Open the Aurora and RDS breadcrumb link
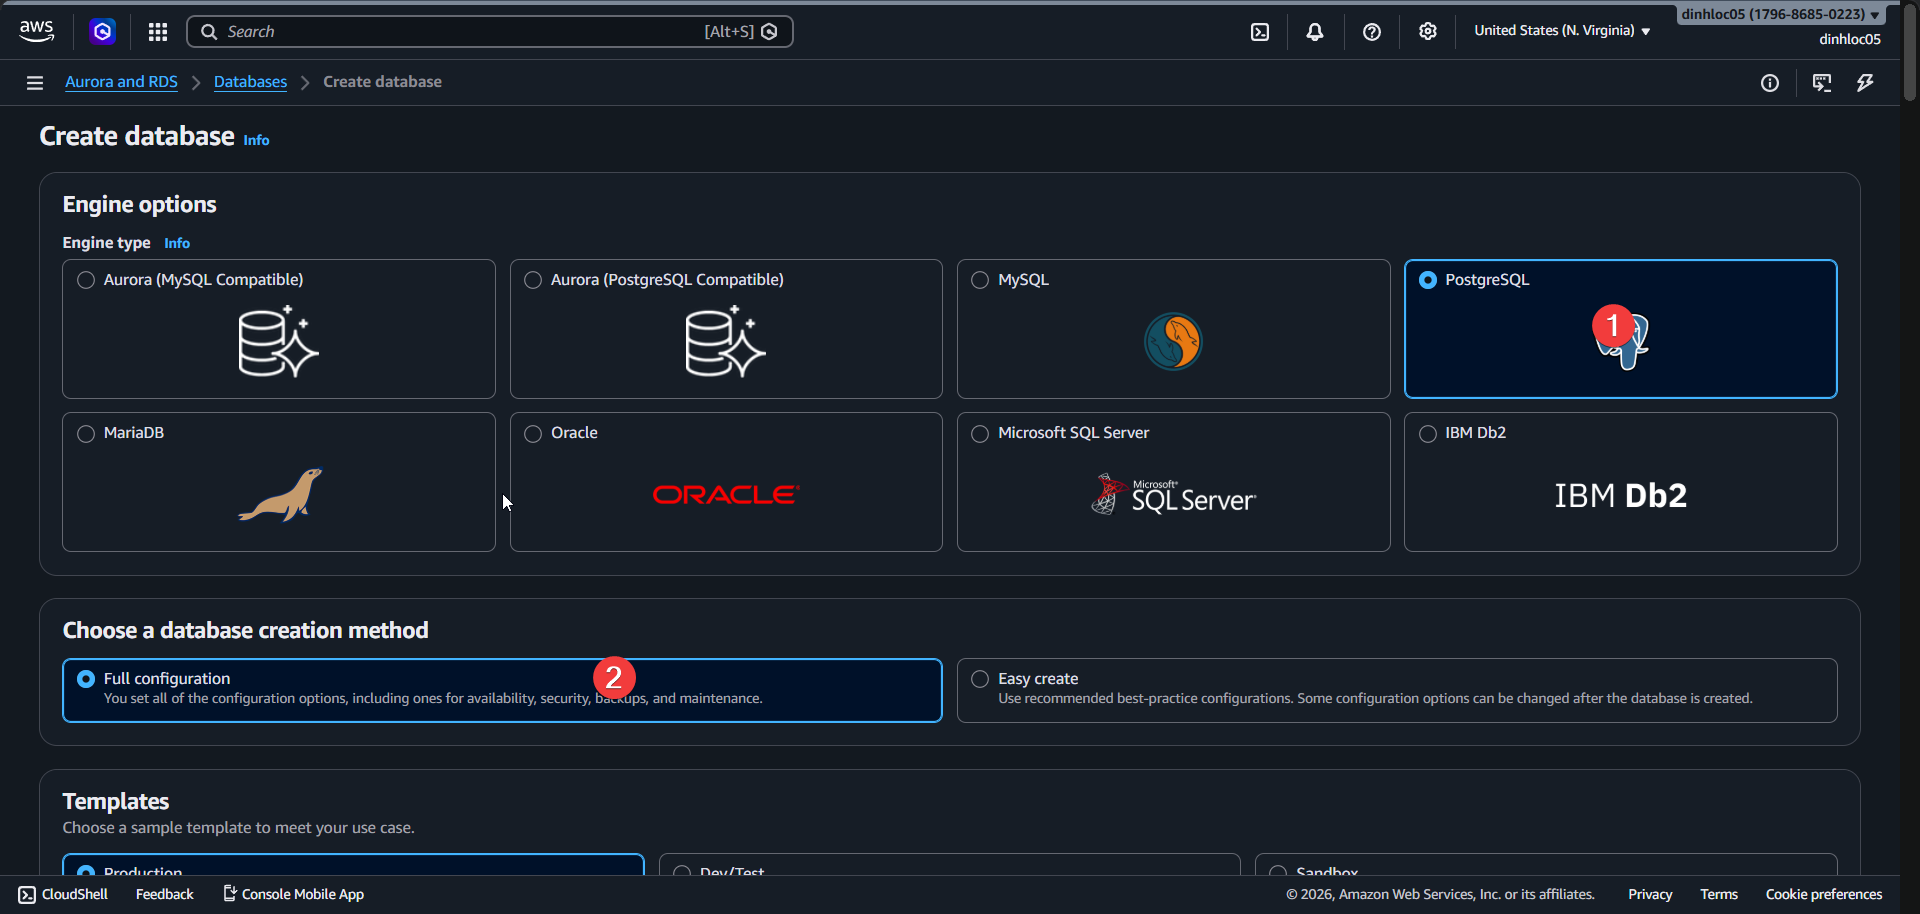Screen dimensions: 1920x914 (120, 81)
